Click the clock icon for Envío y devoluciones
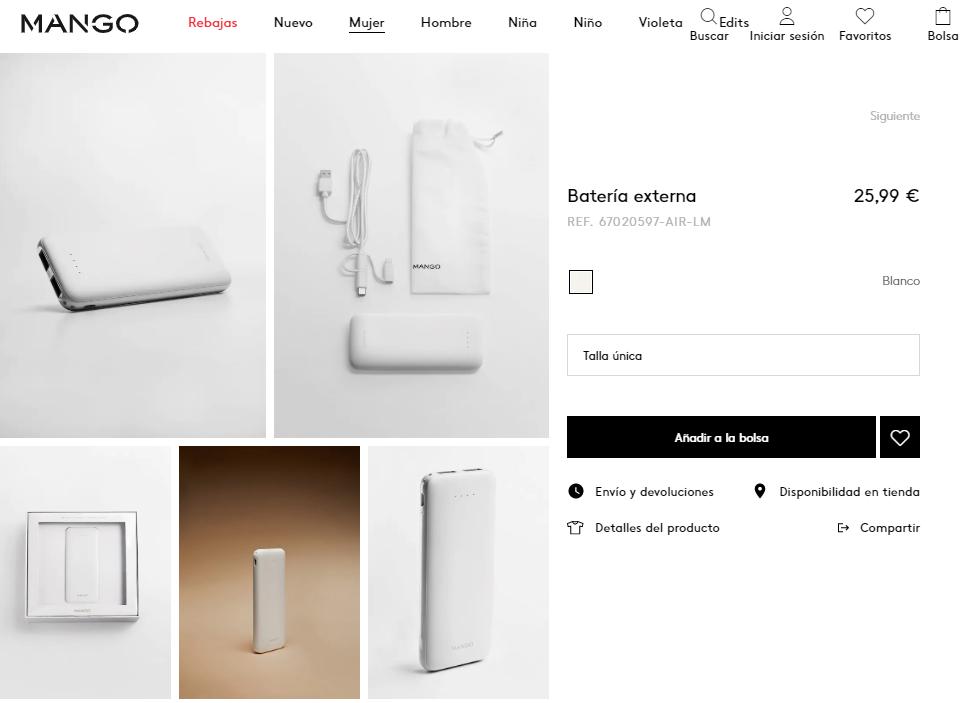The image size is (964, 703). 576,491
